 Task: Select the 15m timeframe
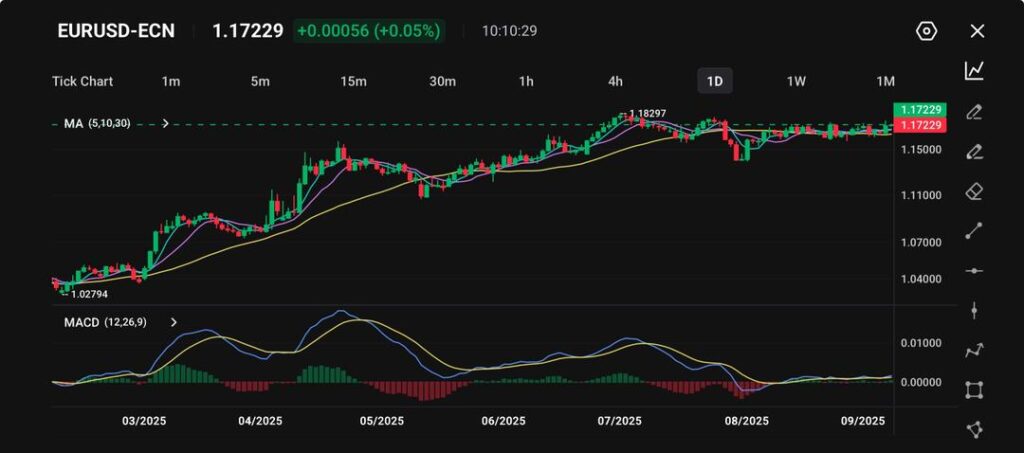pos(352,81)
